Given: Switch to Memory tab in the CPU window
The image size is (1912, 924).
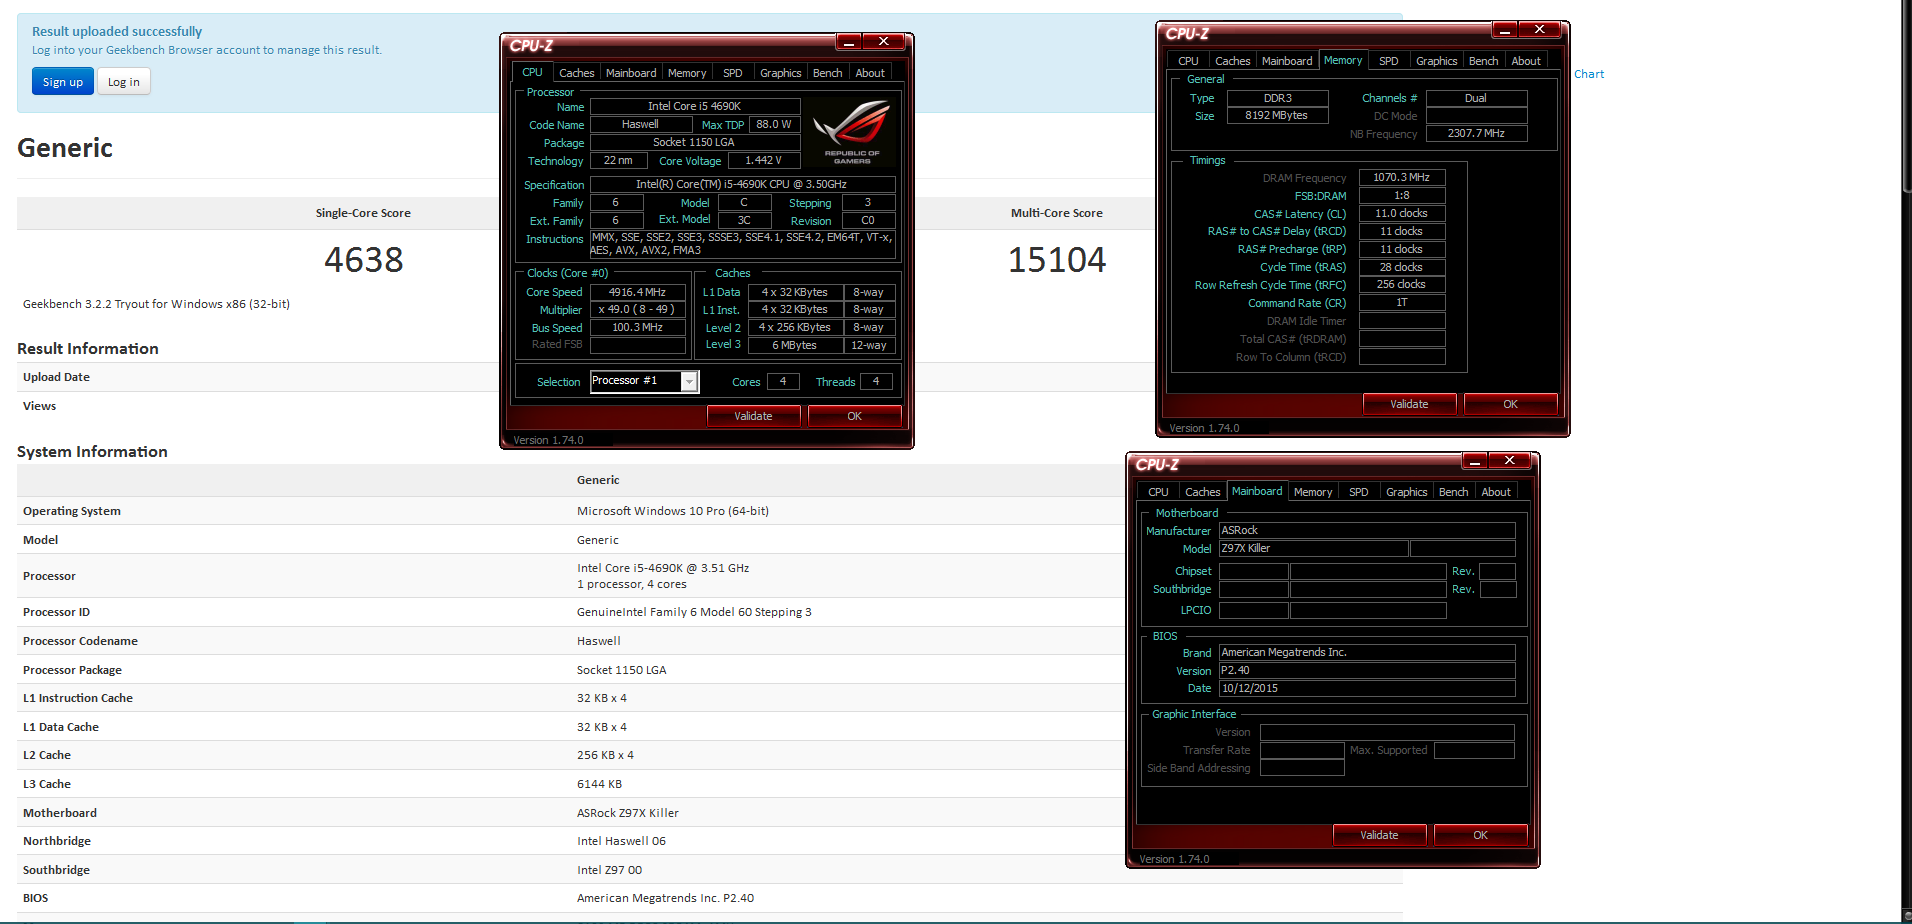Looking at the screenshot, I should [x=687, y=73].
